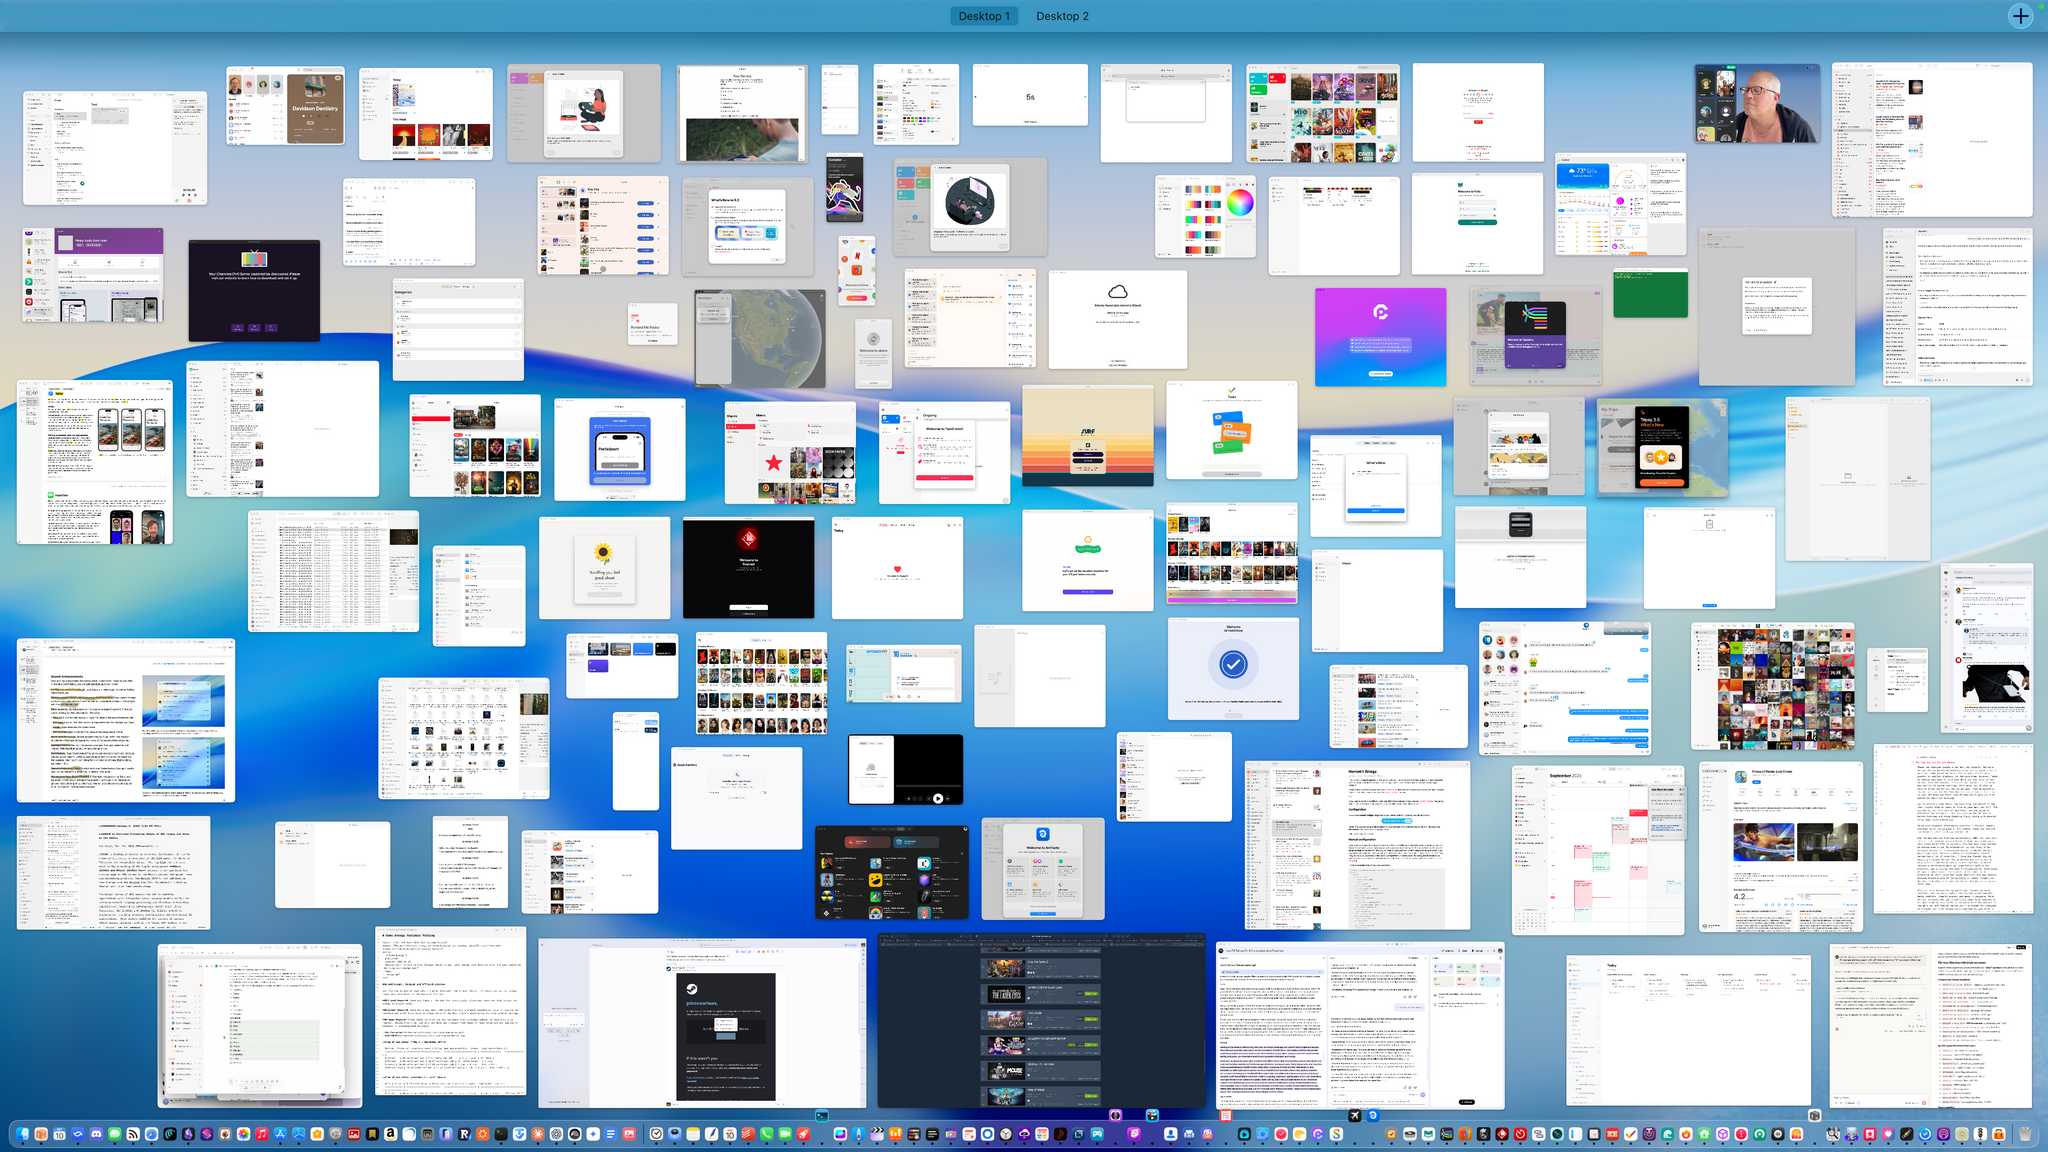Launch the ChatGPT knot-logo Dock icon
Image resolution: width=2048 pixels, height=1152 pixels.
[556, 1134]
